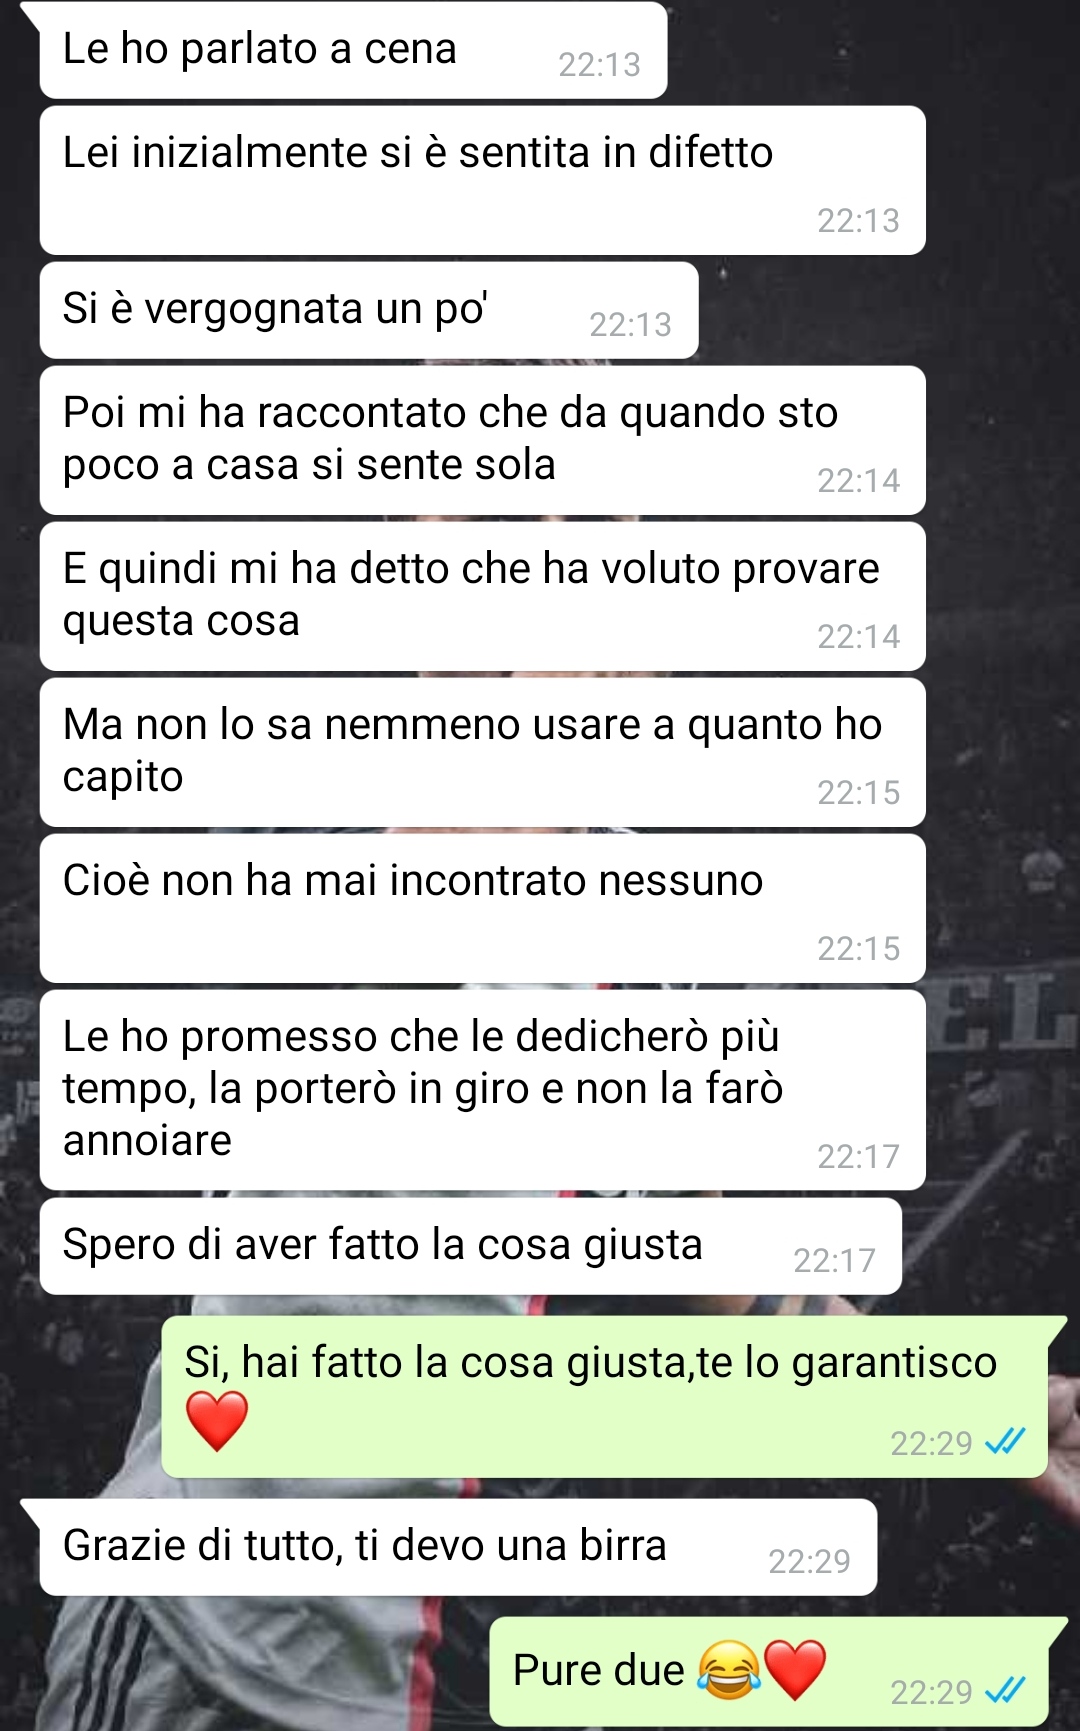
Task: Tap the 'Grazie di tutto, ti devo una birra' message
Action: click(458, 1547)
